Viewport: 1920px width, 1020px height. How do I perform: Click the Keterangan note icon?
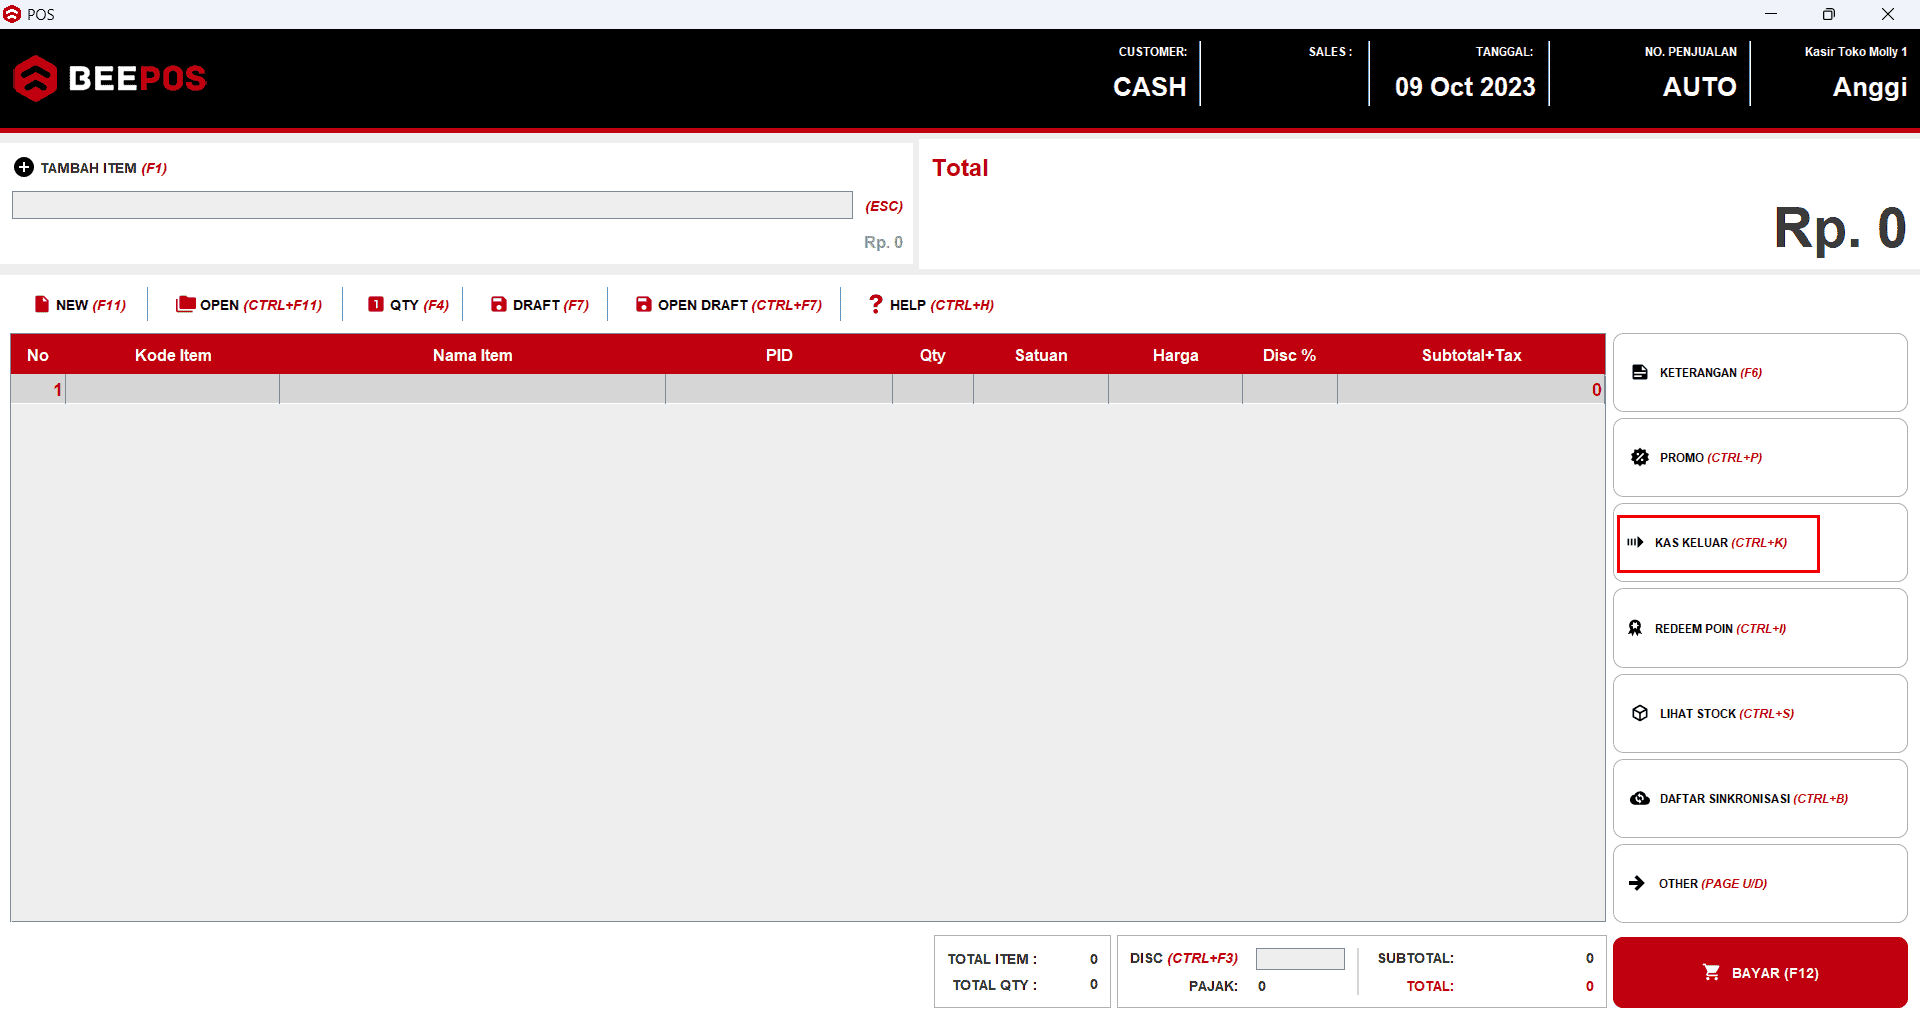(1640, 372)
